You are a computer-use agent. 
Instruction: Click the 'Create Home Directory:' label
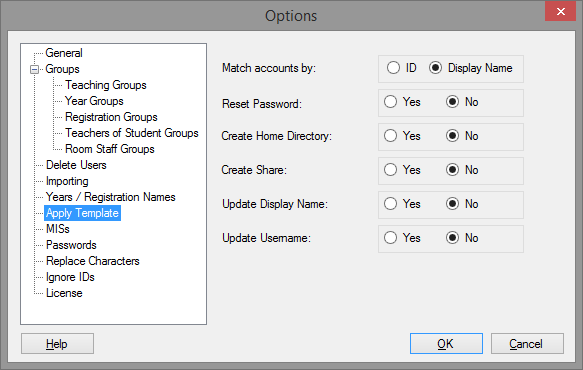(276, 136)
